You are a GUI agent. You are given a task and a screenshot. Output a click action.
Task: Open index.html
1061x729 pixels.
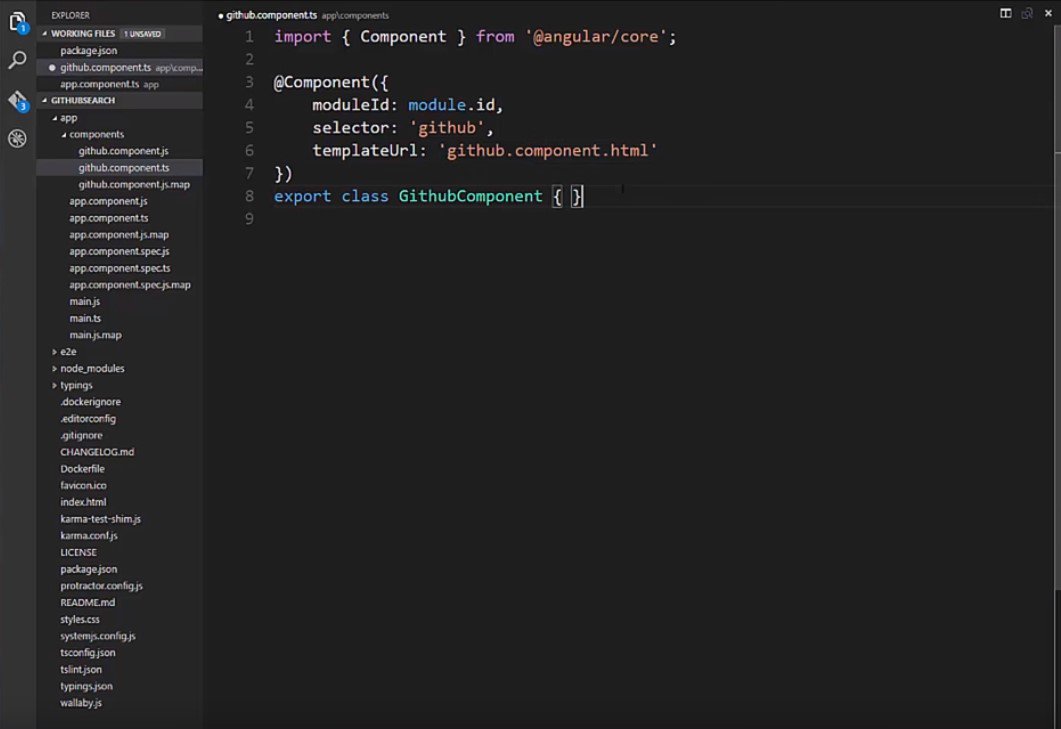pyautogui.click(x=83, y=502)
